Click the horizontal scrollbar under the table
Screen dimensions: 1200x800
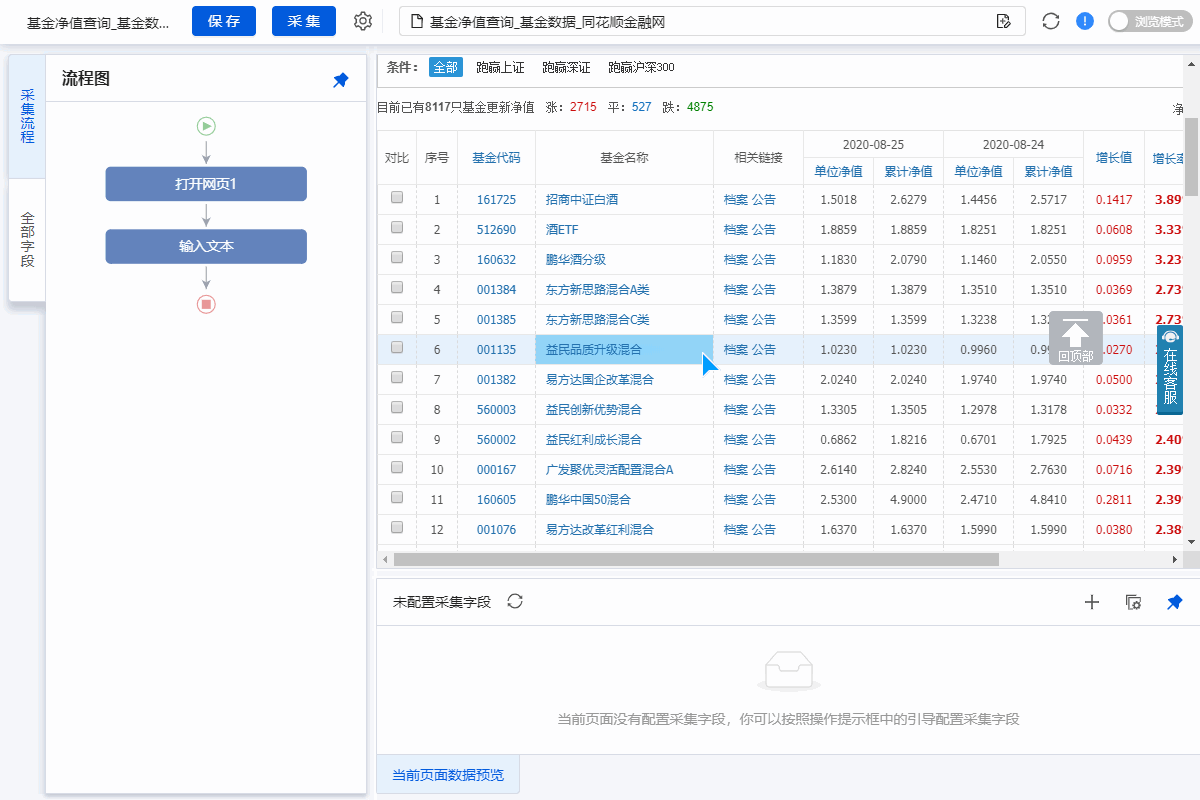pos(695,560)
